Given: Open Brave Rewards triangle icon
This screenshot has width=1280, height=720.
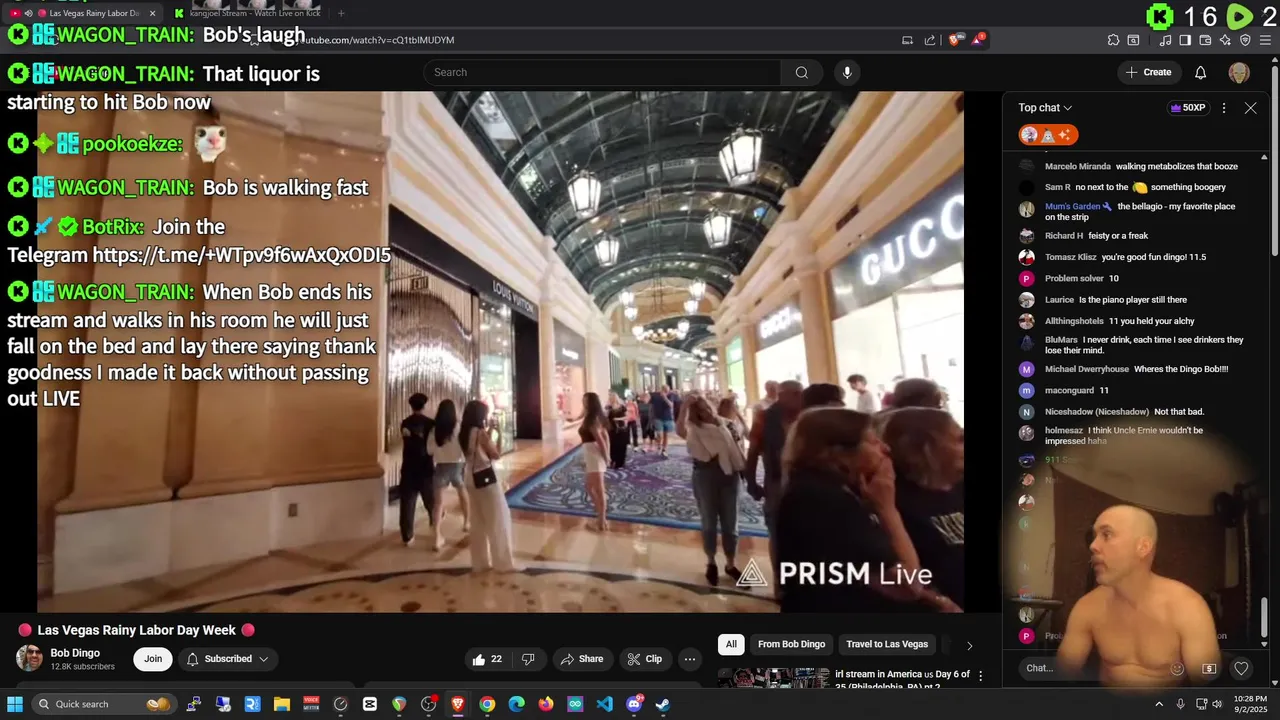Looking at the screenshot, I should [978, 40].
